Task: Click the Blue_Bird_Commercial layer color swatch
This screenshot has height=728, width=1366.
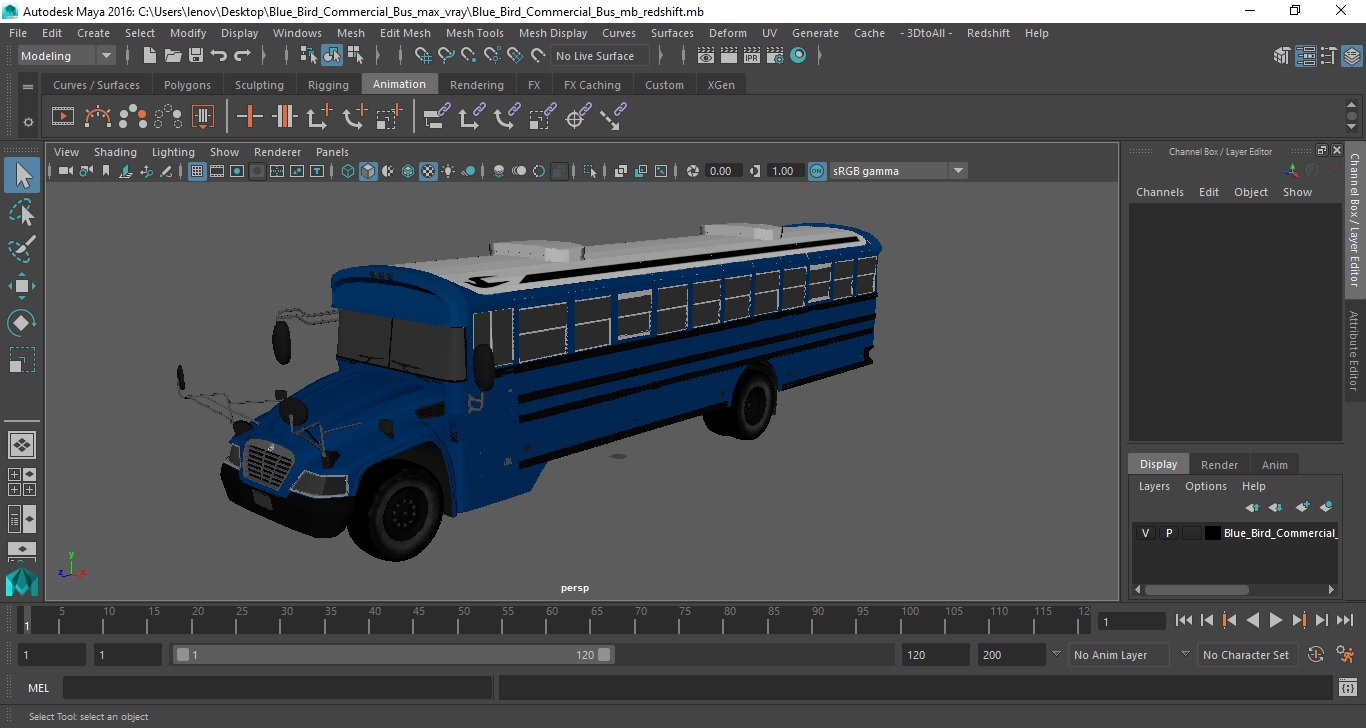Action: (x=1212, y=533)
